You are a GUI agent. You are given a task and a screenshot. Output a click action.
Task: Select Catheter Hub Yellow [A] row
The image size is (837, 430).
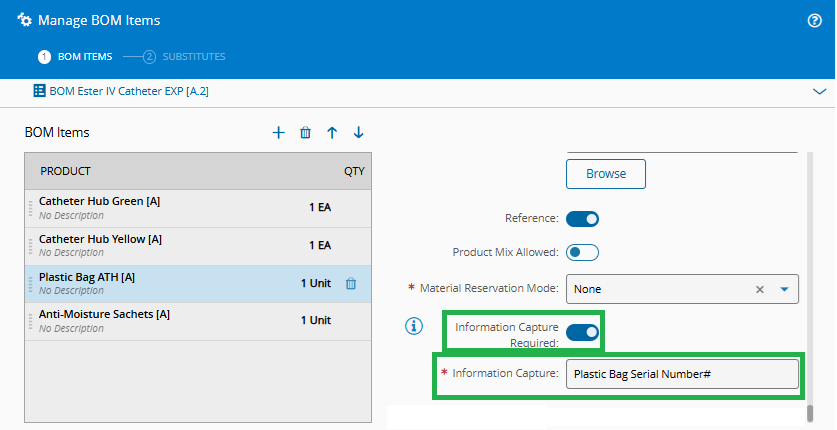point(198,246)
